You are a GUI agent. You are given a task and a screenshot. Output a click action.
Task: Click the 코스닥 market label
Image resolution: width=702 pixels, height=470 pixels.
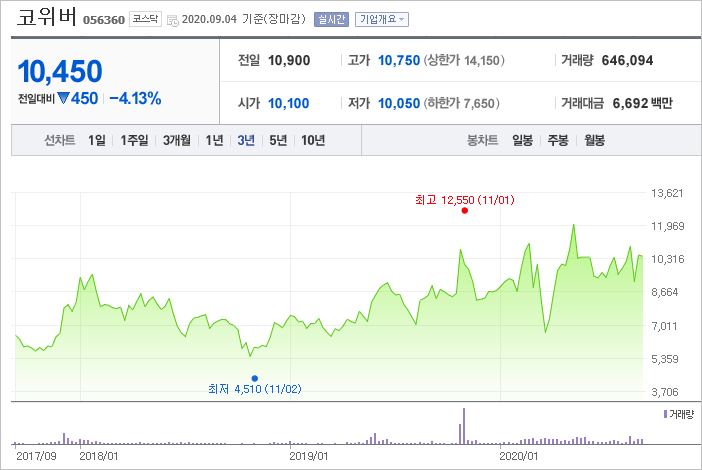[x=146, y=19]
